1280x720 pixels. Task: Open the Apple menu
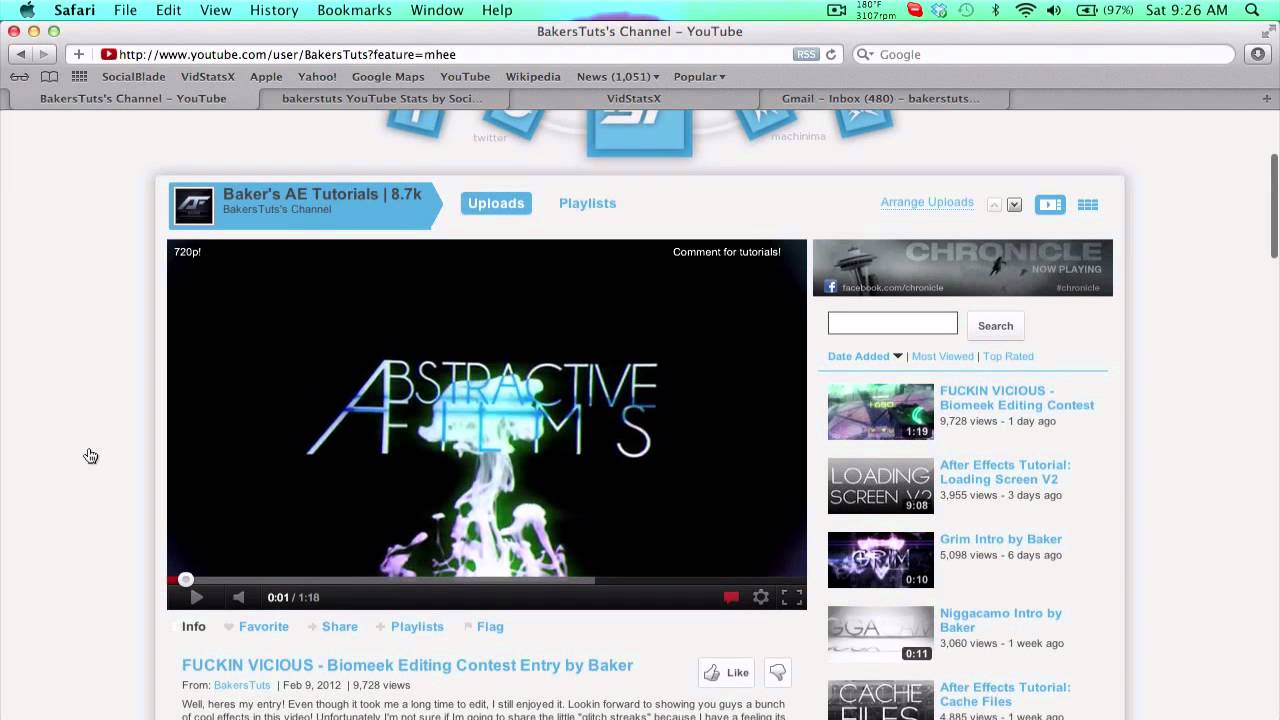(x=27, y=10)
